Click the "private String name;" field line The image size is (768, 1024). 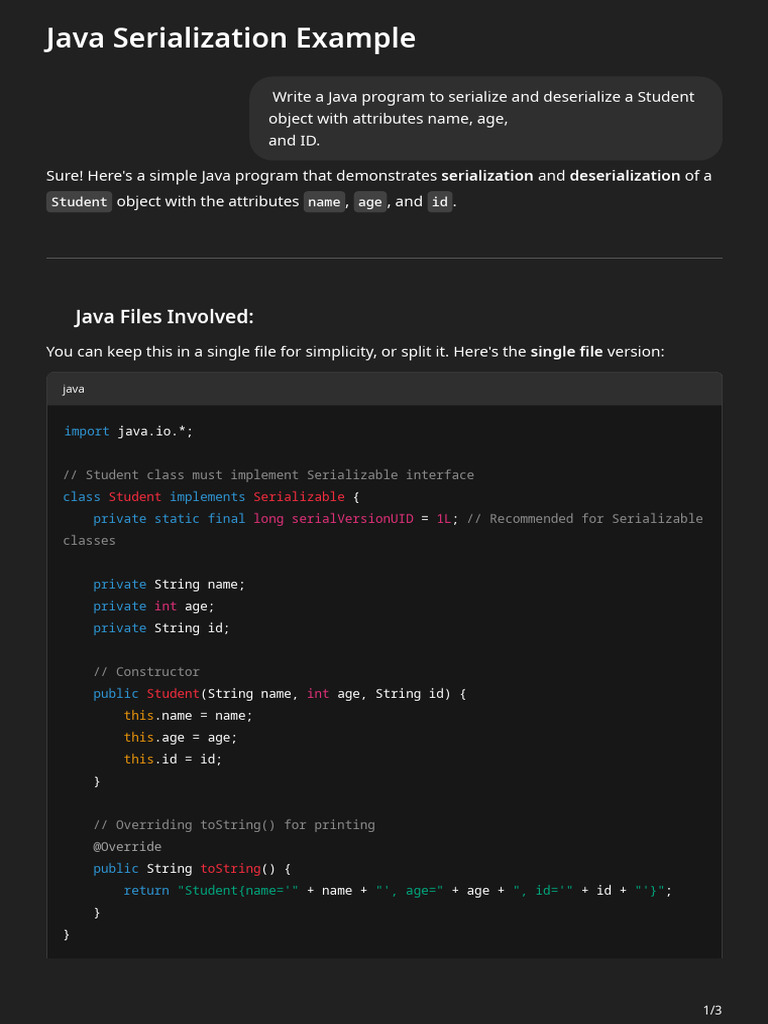(168, 584)
